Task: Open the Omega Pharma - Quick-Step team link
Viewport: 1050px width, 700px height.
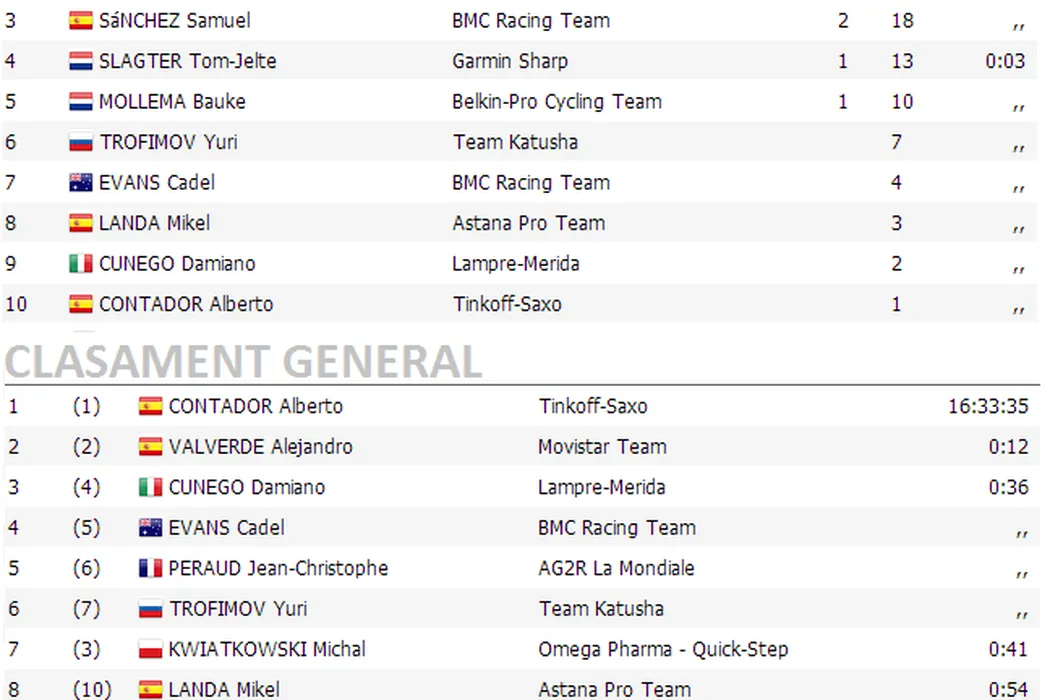Action: coord(663,650)
